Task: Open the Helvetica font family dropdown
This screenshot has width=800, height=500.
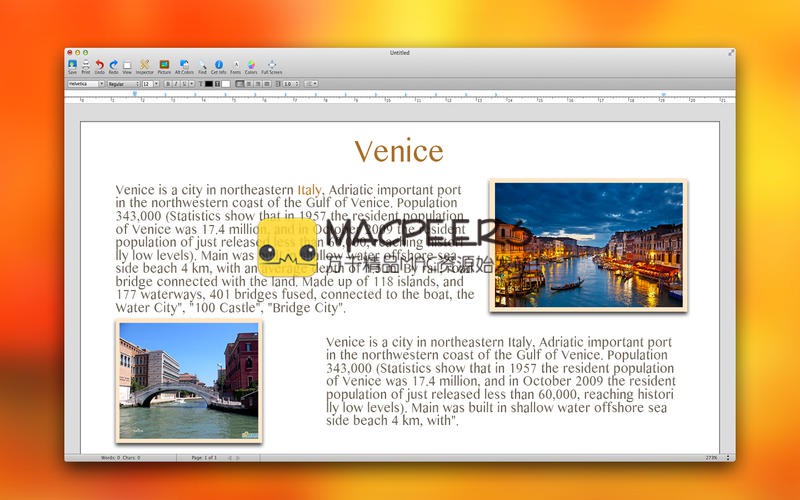Action: pyautogui.click(x=85, y=84)
